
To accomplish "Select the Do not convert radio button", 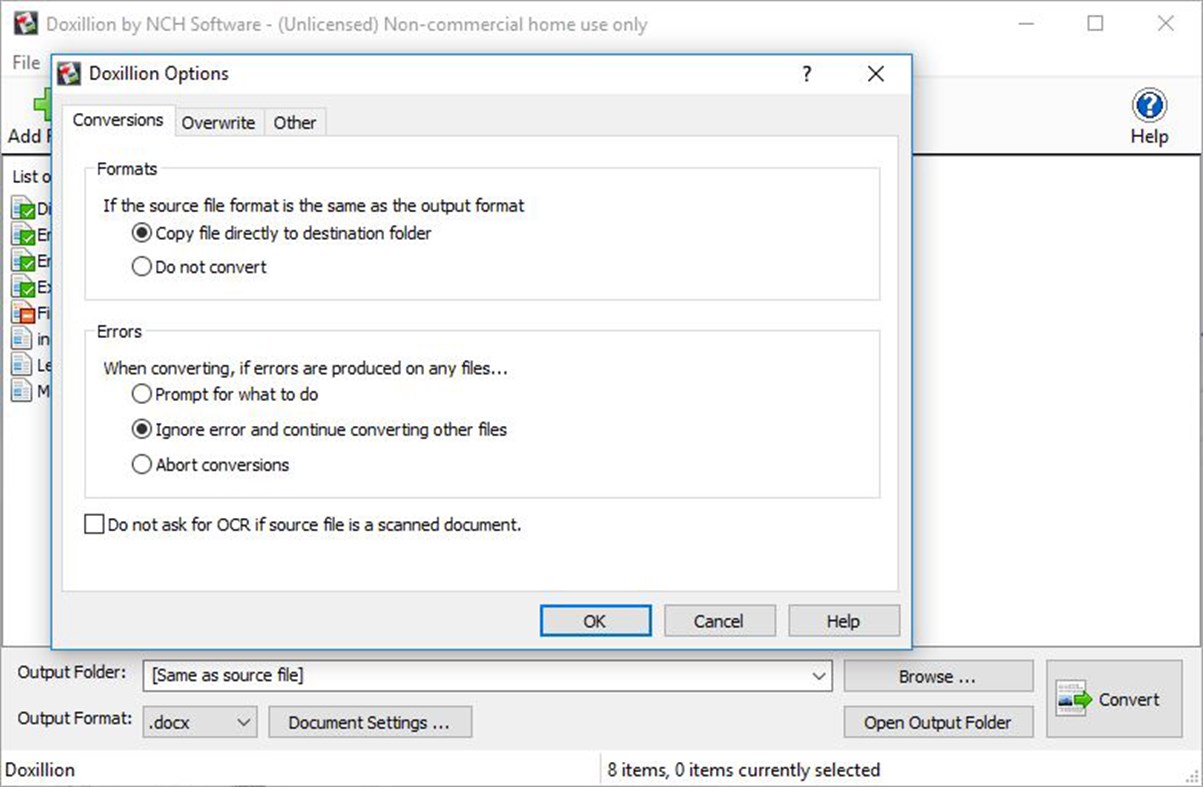I will point(141,267).
